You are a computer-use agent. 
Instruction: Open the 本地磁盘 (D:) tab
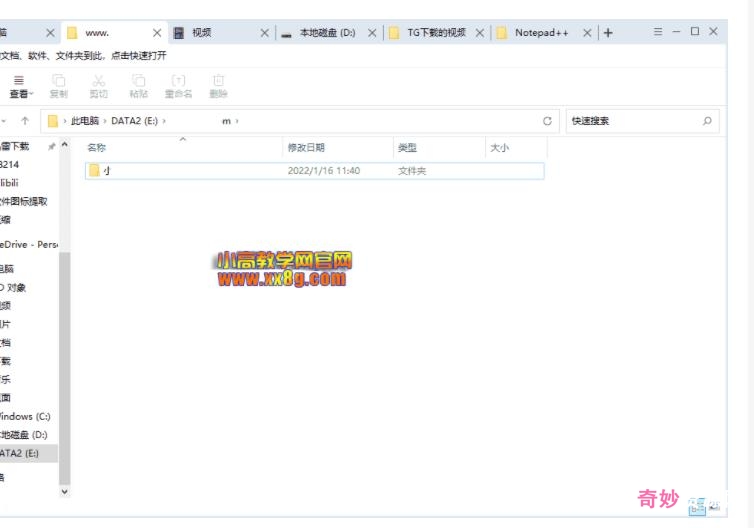[329, 33]
